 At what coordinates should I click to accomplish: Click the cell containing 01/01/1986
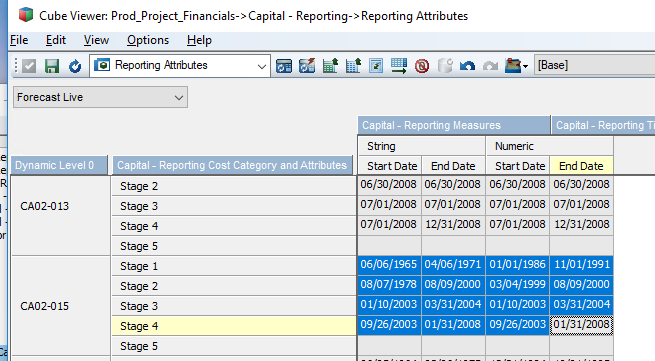click(x=517, y=264)
